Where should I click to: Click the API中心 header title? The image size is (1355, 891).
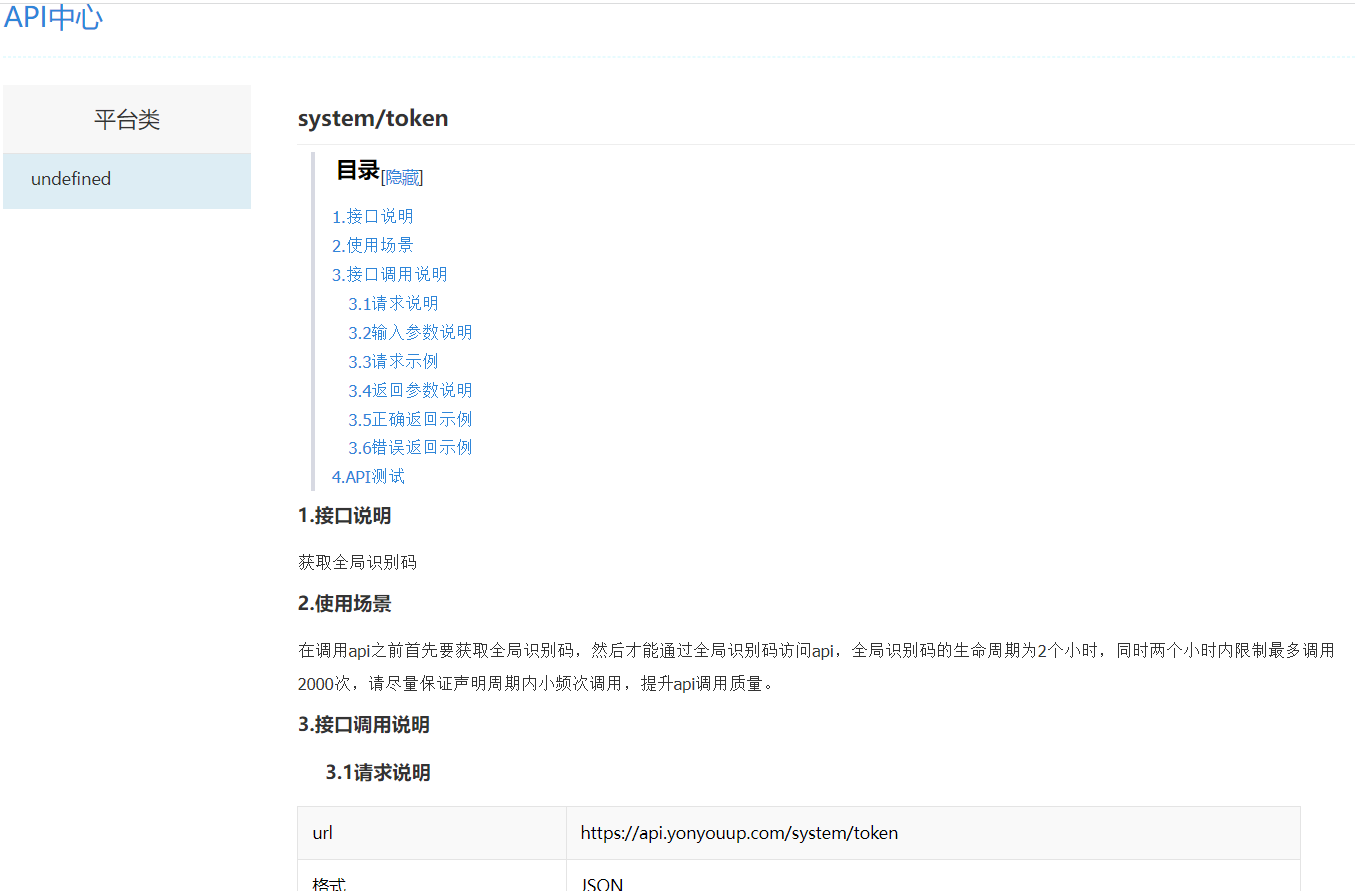[53, 17]
